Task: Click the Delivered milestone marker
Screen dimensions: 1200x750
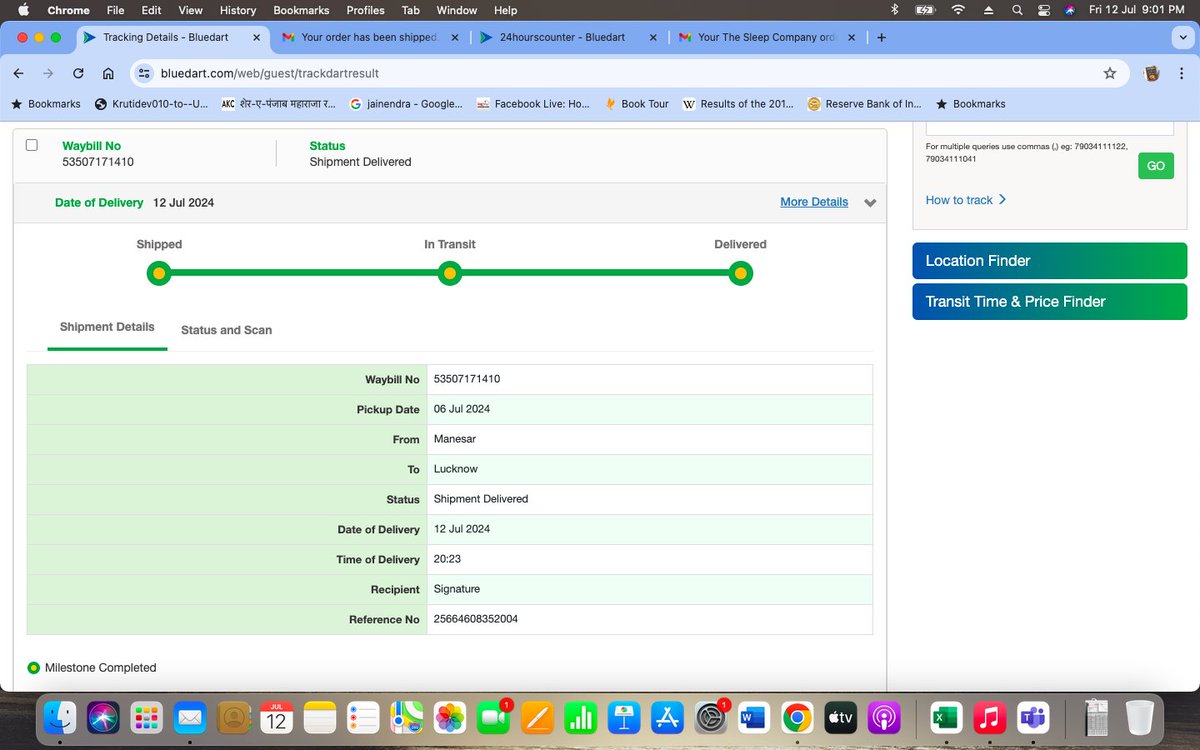Action: pyautogui.click(x=740, y=273)
